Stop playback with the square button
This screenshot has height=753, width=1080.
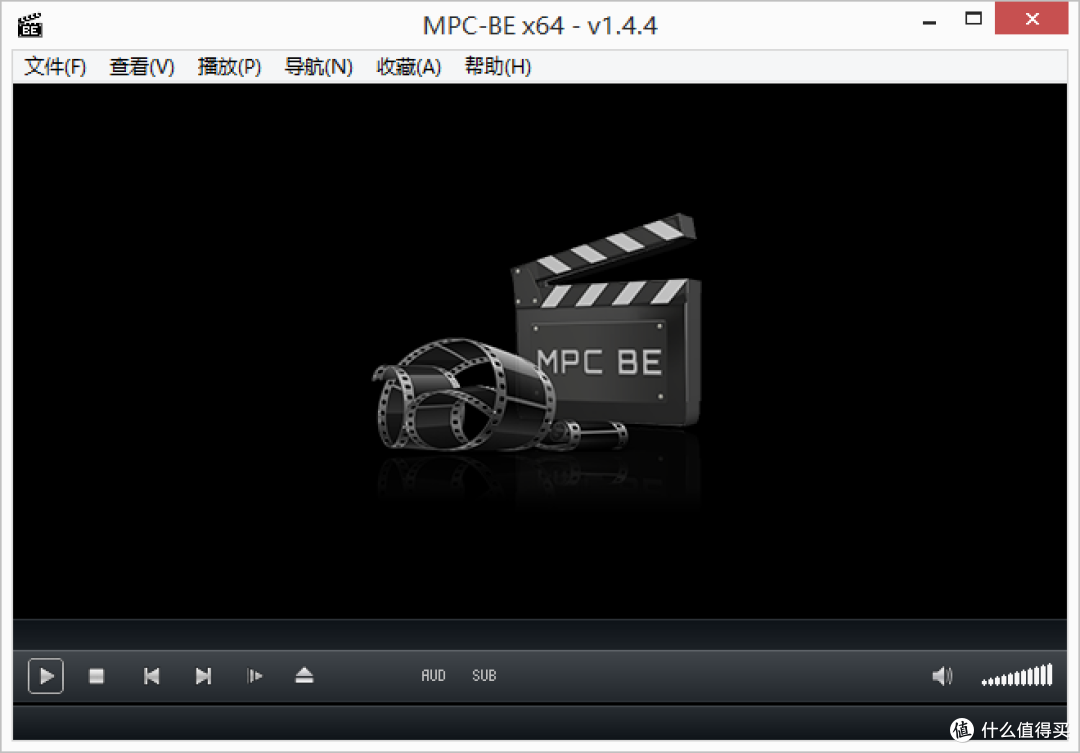pos(96,676)
